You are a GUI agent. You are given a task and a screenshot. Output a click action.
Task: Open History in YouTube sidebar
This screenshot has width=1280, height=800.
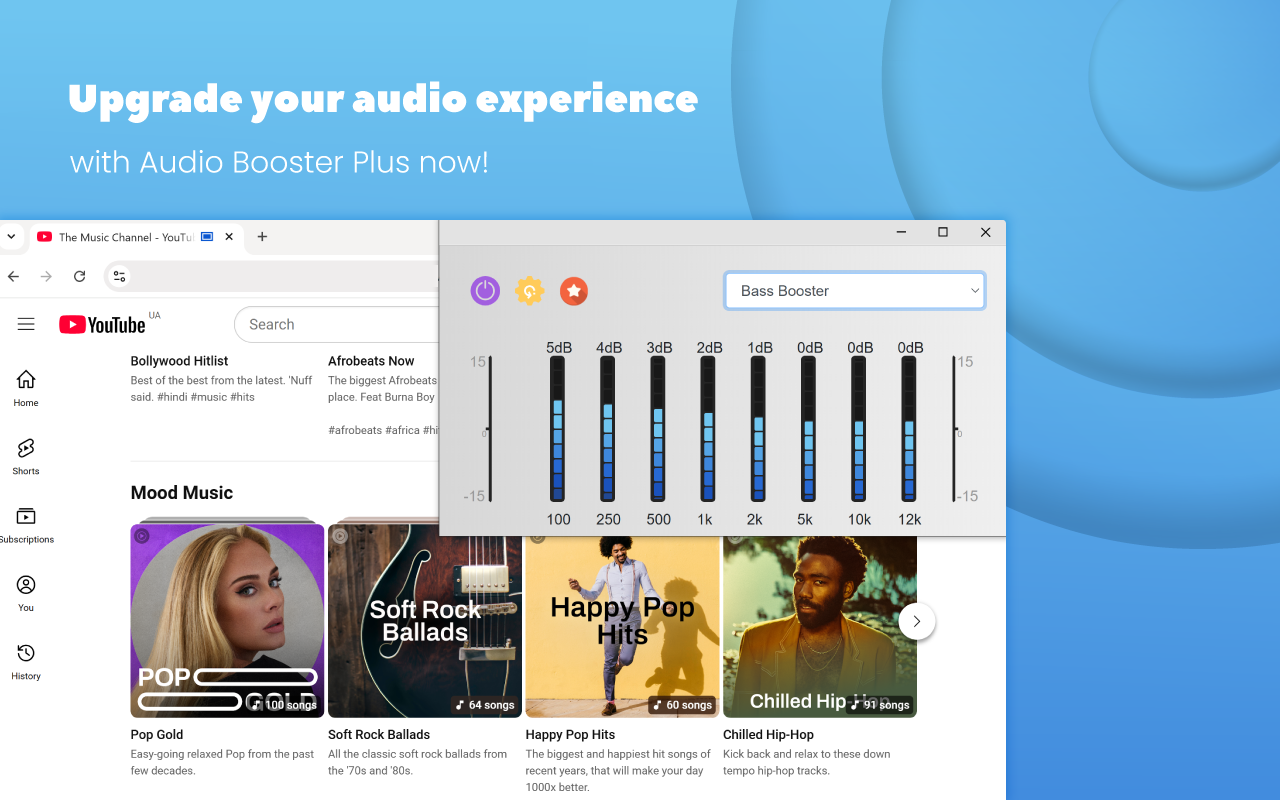click(x=26, y=662)
